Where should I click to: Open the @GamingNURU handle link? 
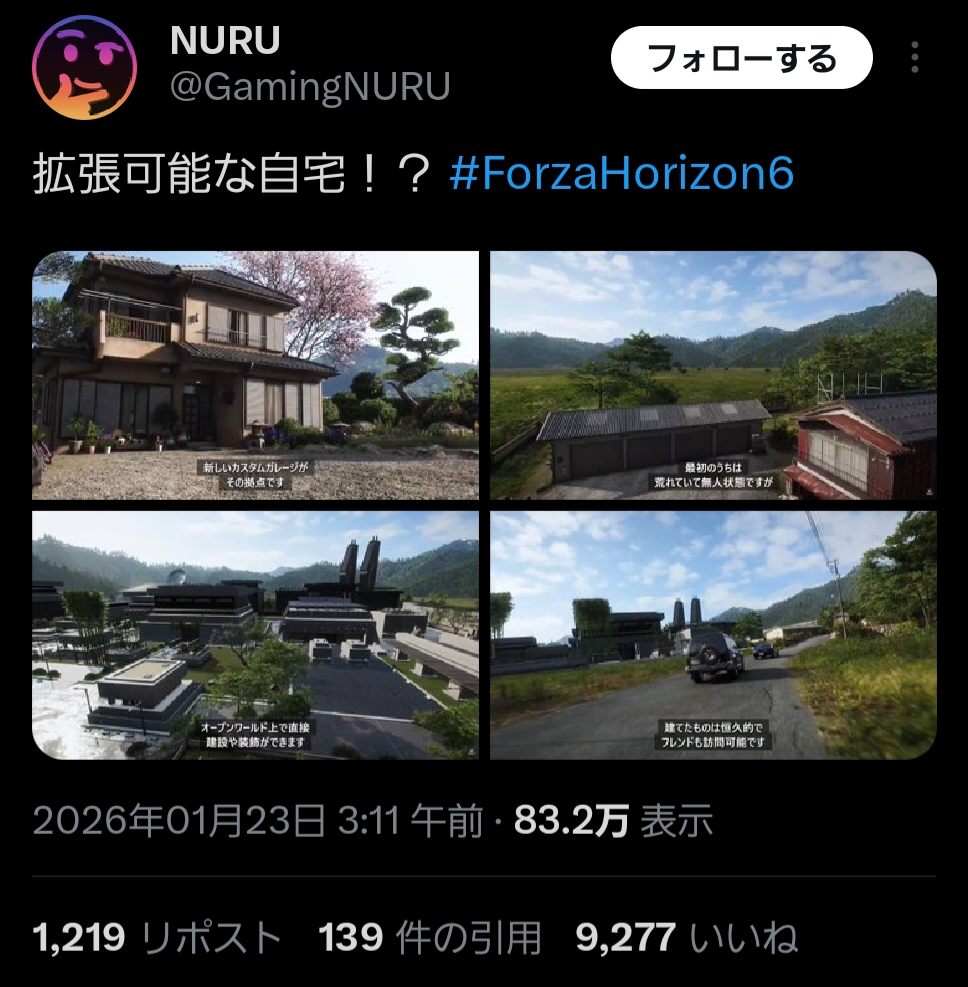[310, 86]
